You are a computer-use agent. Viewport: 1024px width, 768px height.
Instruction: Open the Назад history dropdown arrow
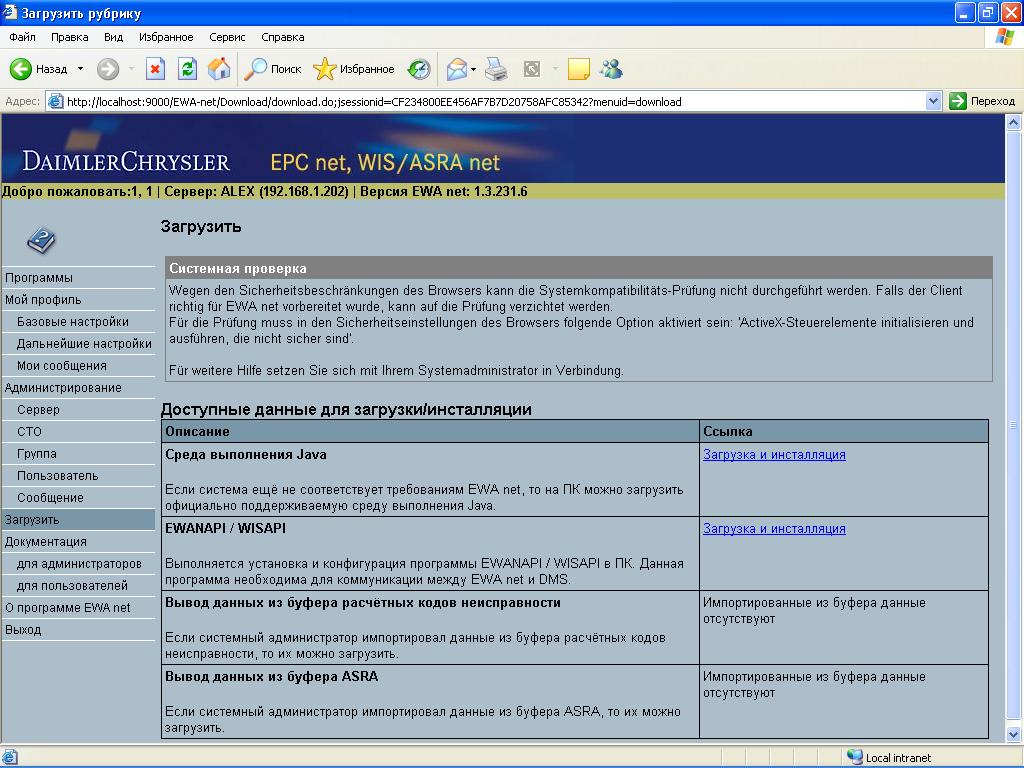click(x=80, y=69)
